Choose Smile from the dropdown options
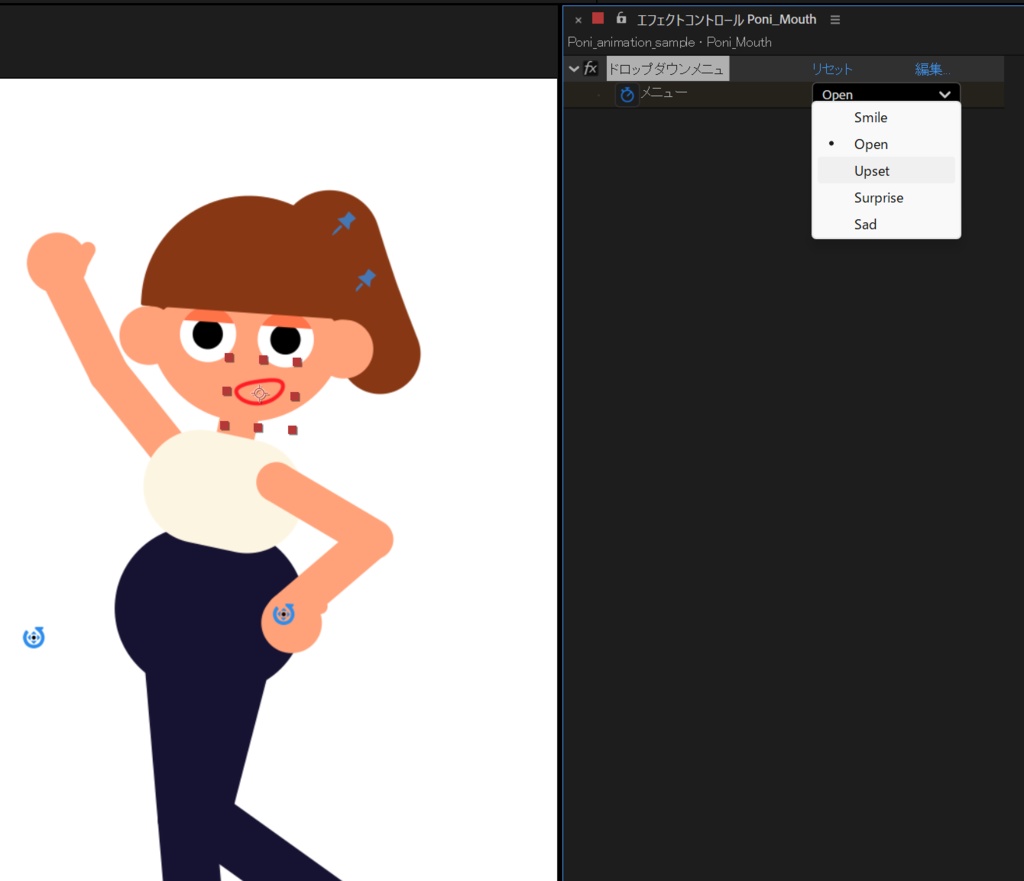1024x881 pixels. (x=869, y=117)
